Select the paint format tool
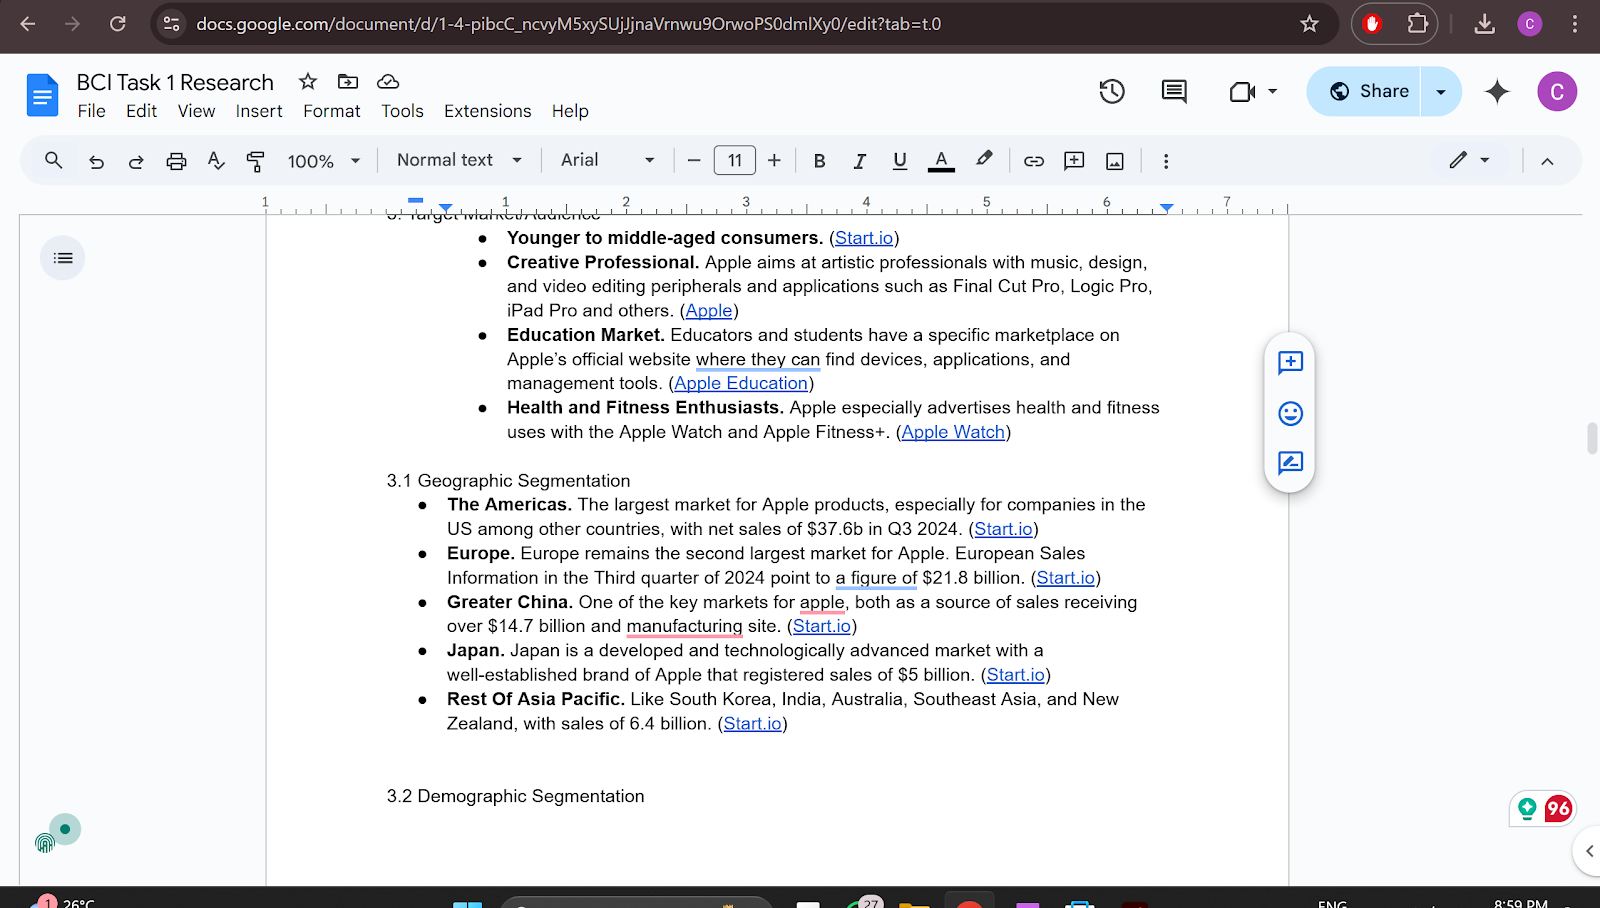 pos(255,161)
